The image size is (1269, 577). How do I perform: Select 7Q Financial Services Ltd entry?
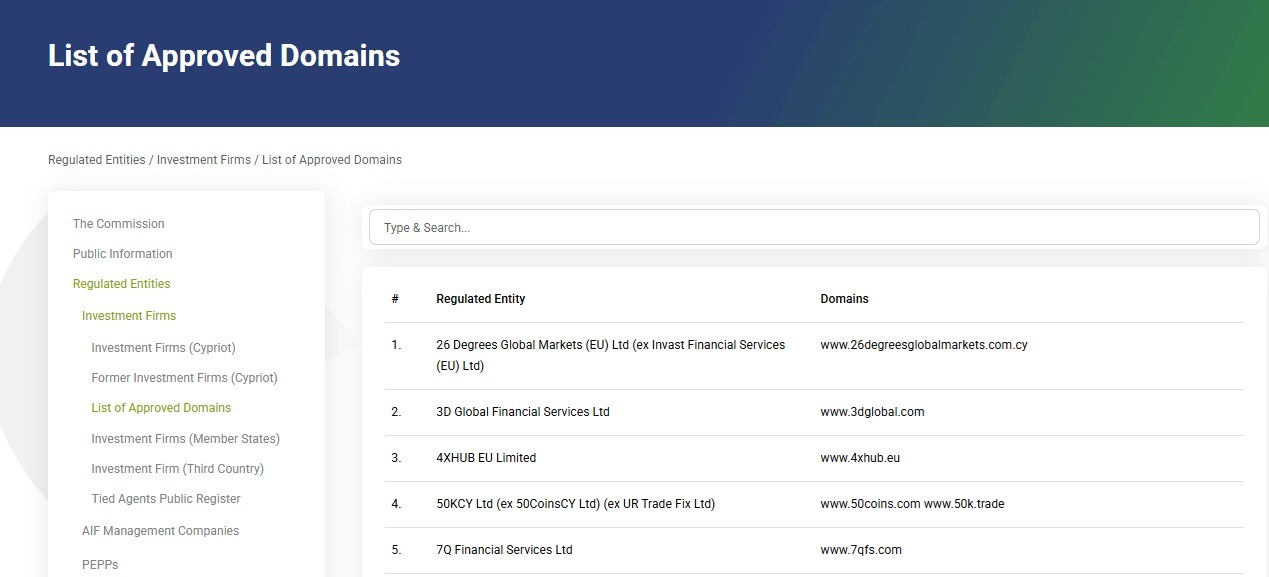(x=505, y=550)
